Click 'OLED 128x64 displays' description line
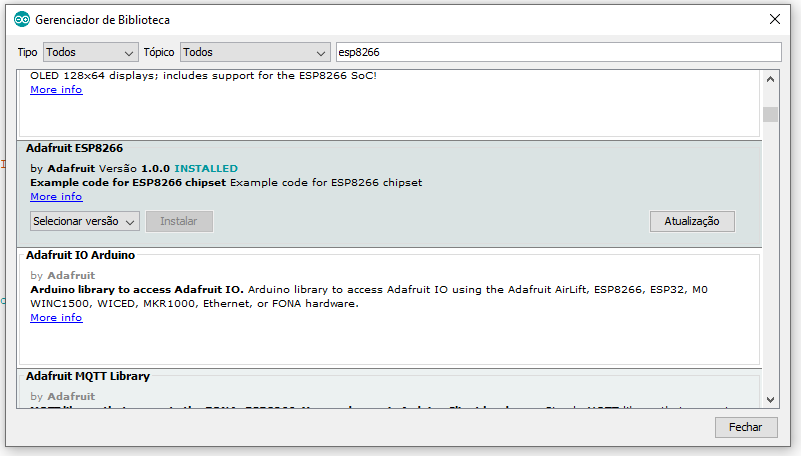 (x=203, y=76)
